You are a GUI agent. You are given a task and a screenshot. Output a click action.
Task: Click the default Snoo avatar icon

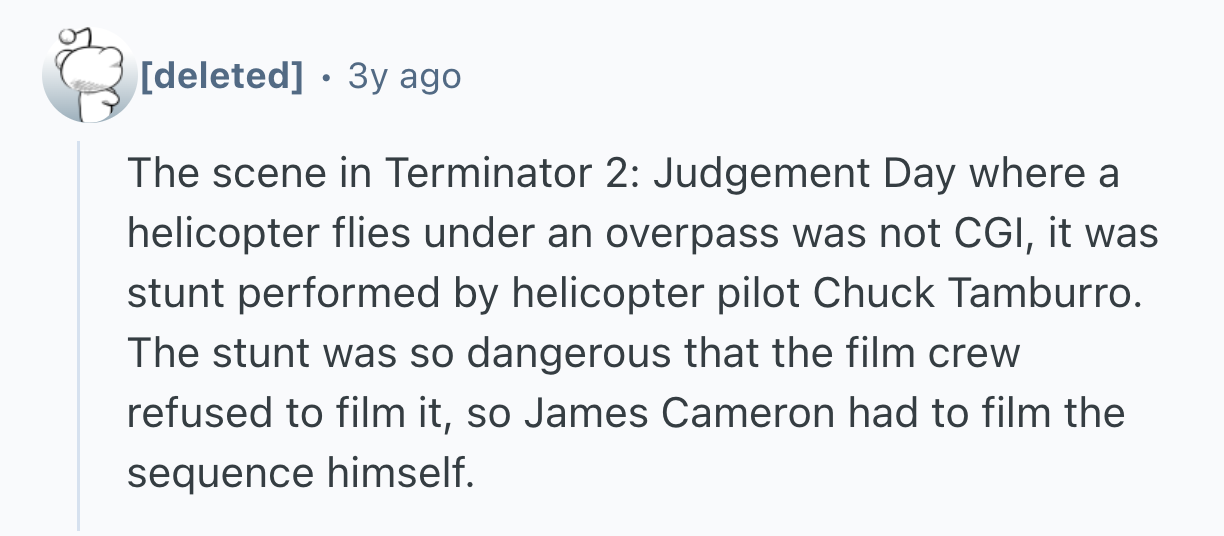88,76
